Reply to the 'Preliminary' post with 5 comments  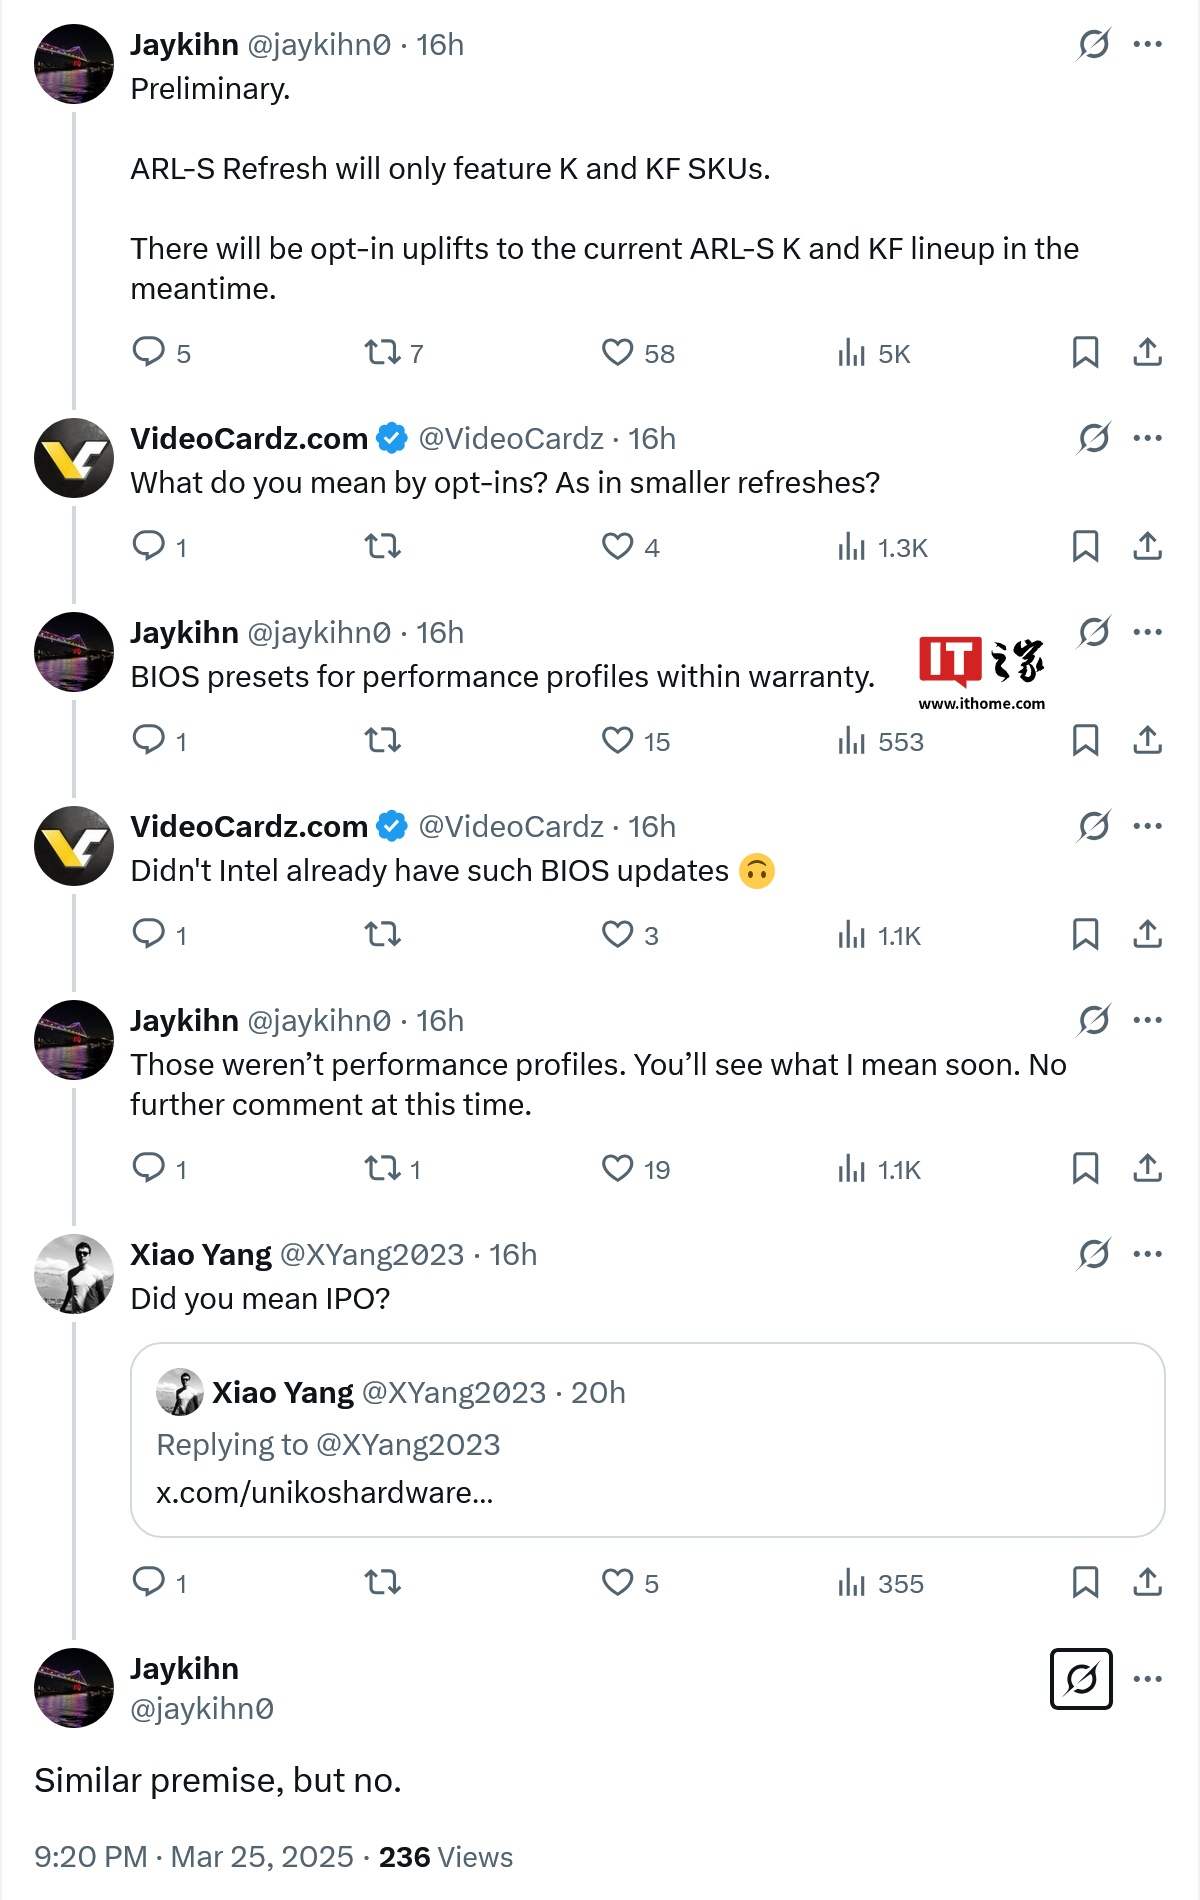[x=149, y=352]
